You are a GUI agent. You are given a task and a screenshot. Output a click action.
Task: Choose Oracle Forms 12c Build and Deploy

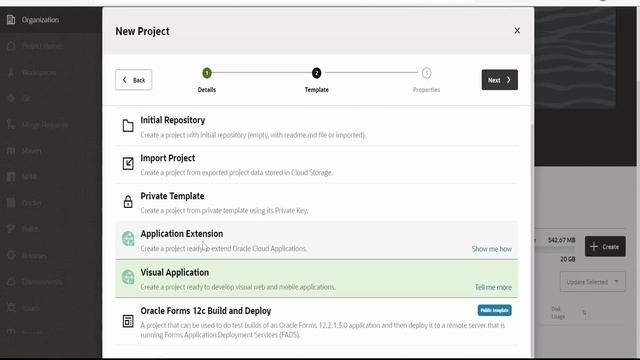[316, 322]
